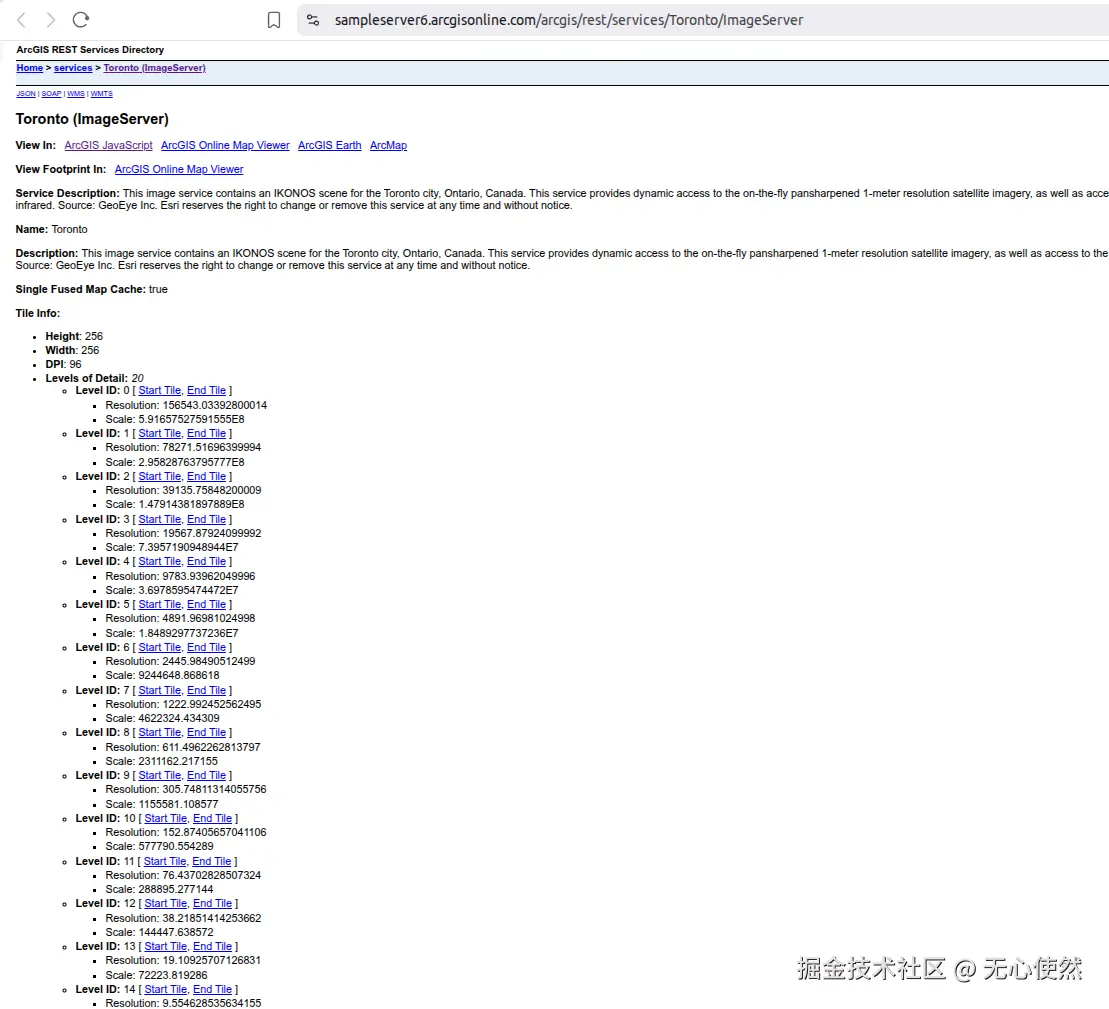Click the Toronto (ImageServer) breadcrumb link
The image size is (1109, 1009).
[x=154, y=68]
